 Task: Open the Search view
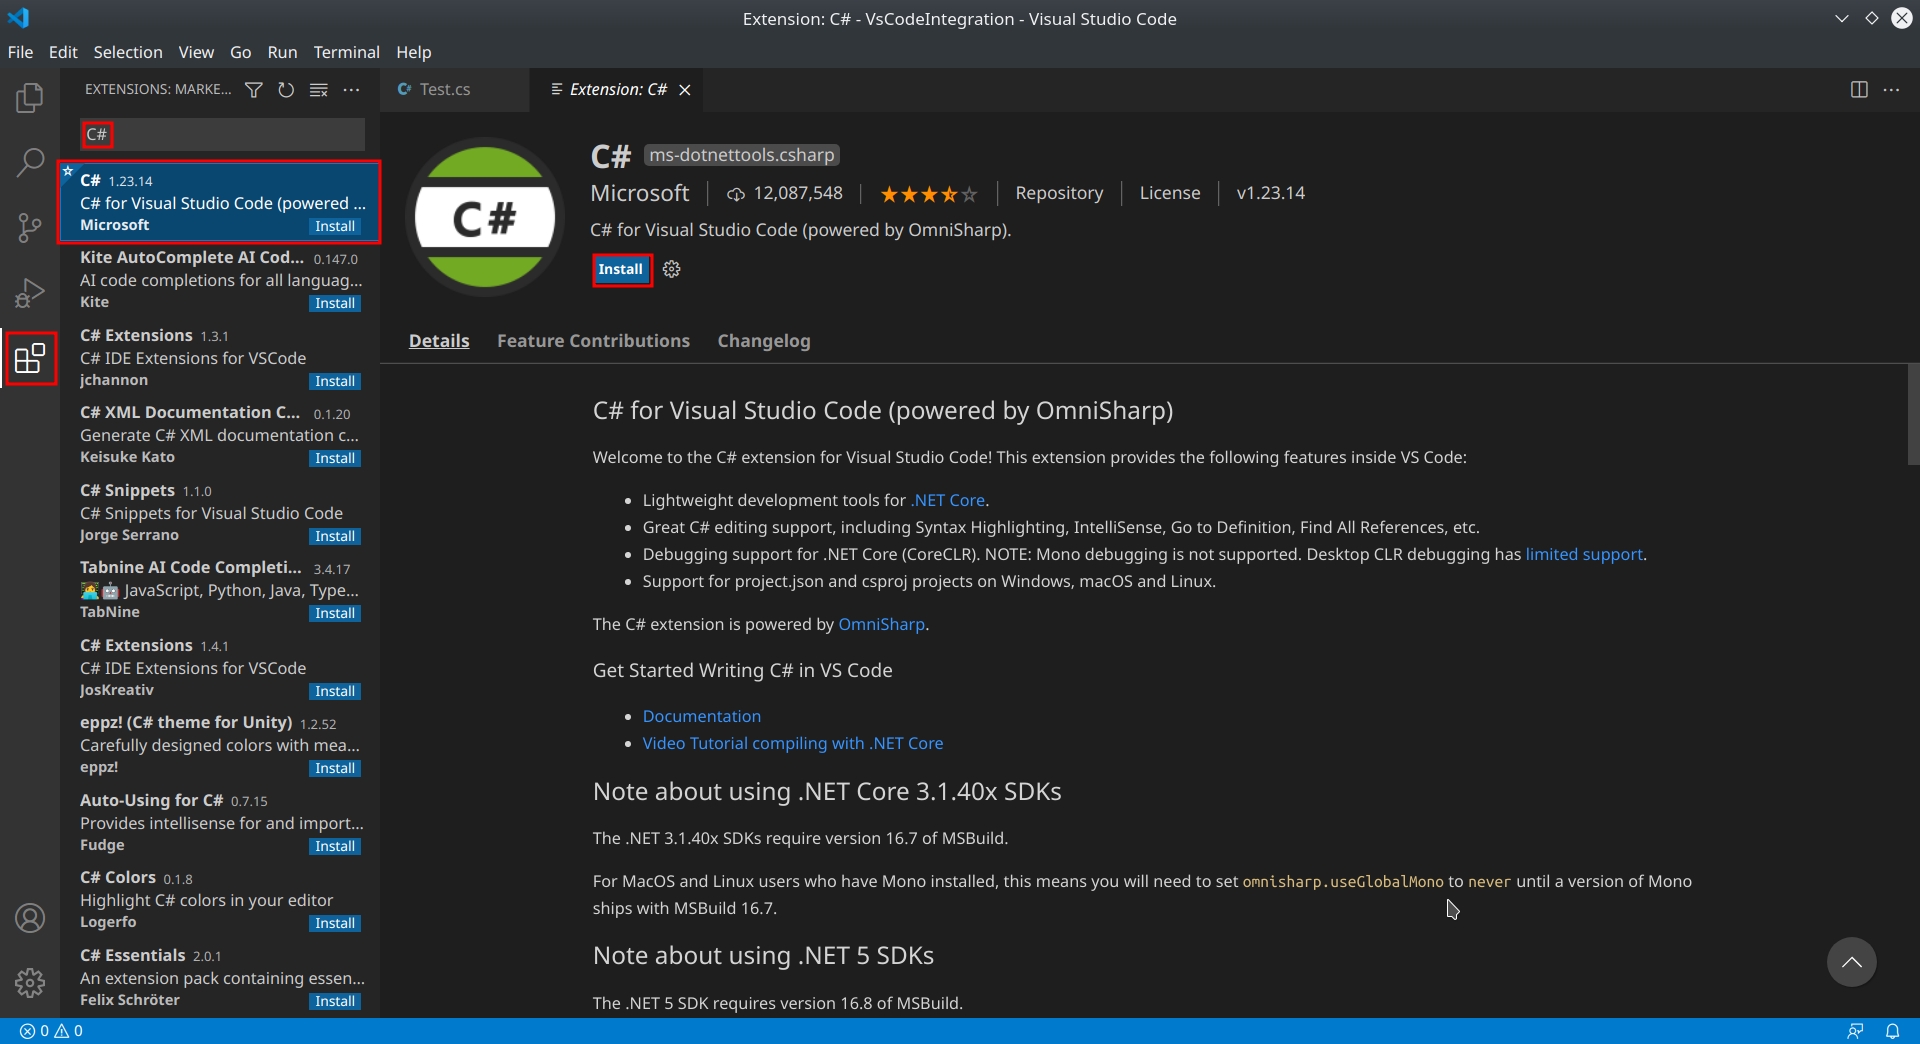(29, 161)
